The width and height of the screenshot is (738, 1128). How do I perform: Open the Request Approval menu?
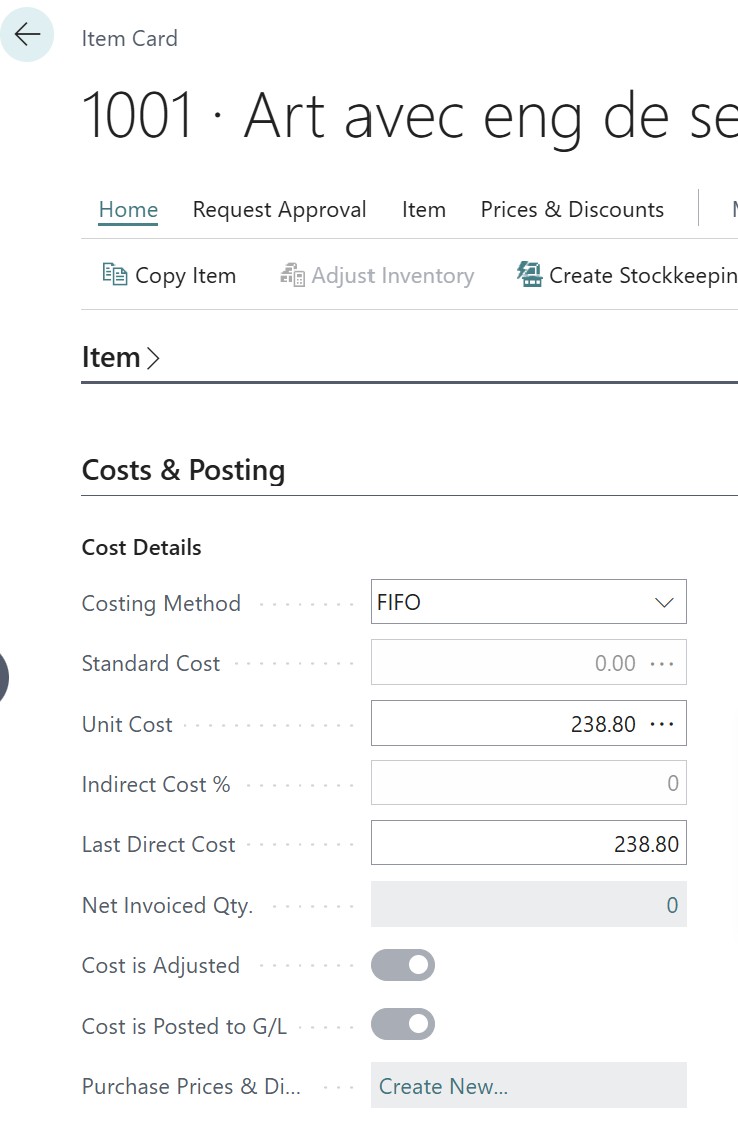279,210
